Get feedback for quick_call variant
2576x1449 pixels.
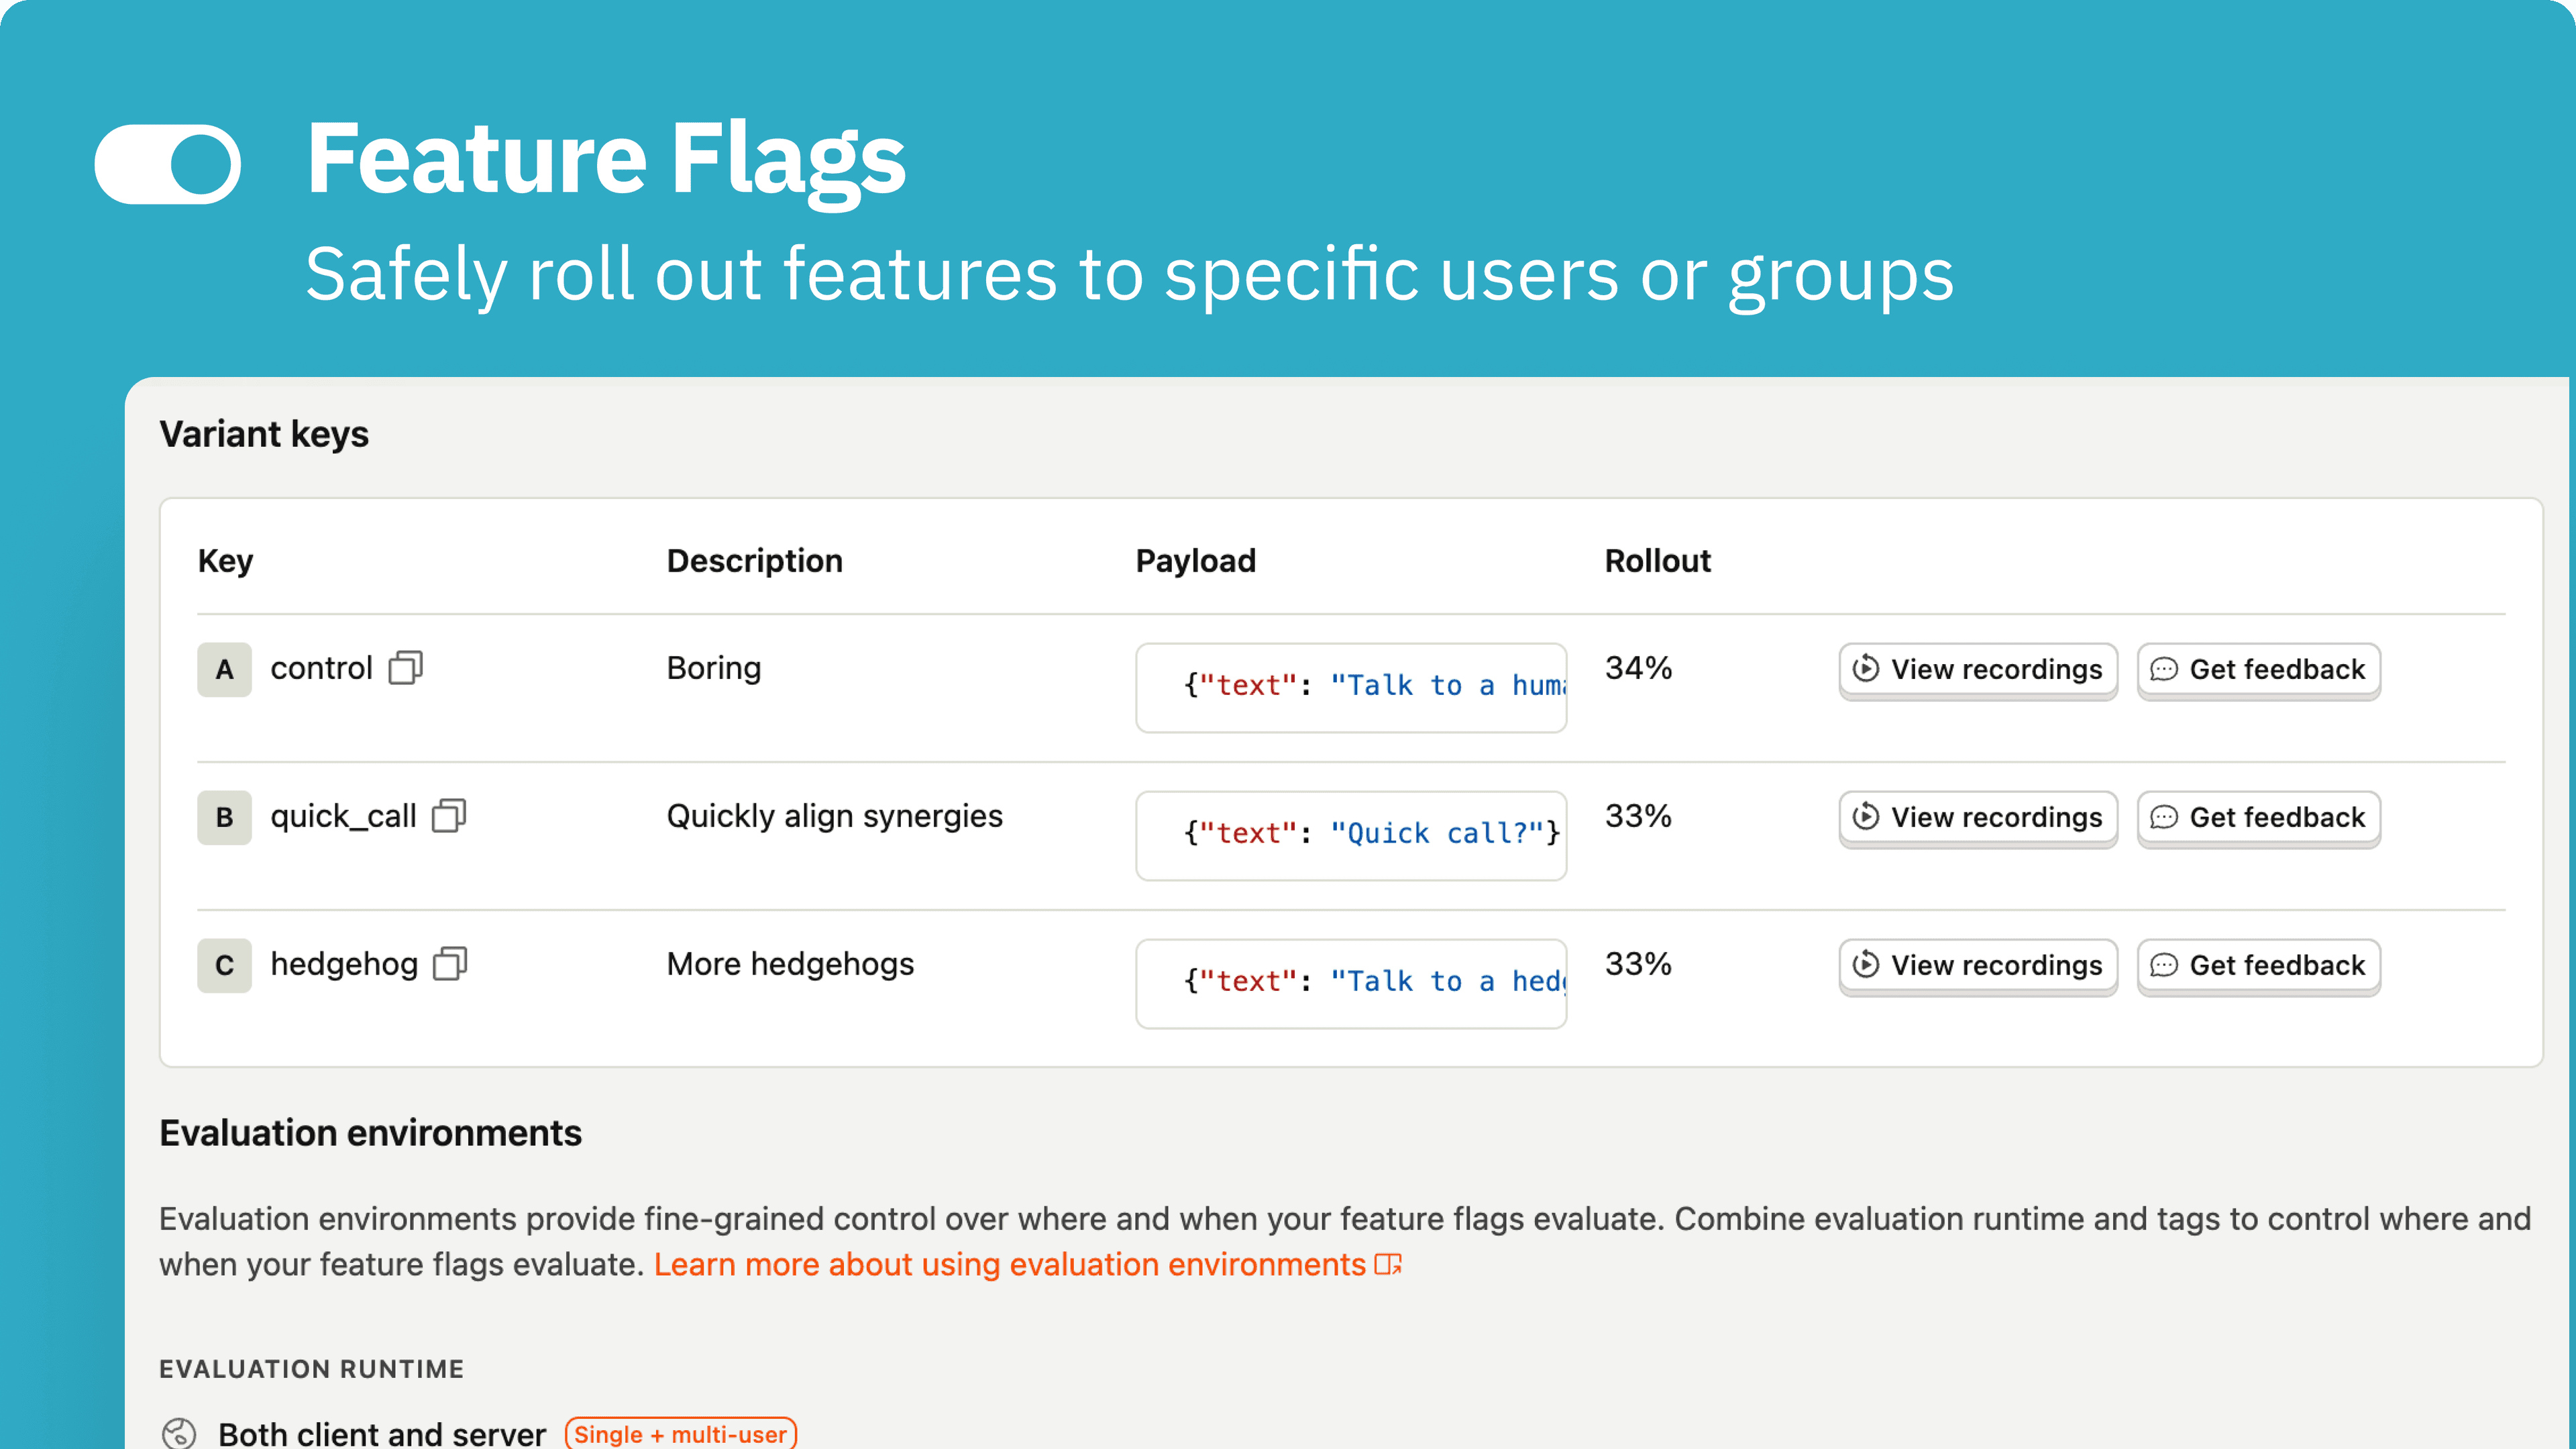click(x=2258, y=817)
